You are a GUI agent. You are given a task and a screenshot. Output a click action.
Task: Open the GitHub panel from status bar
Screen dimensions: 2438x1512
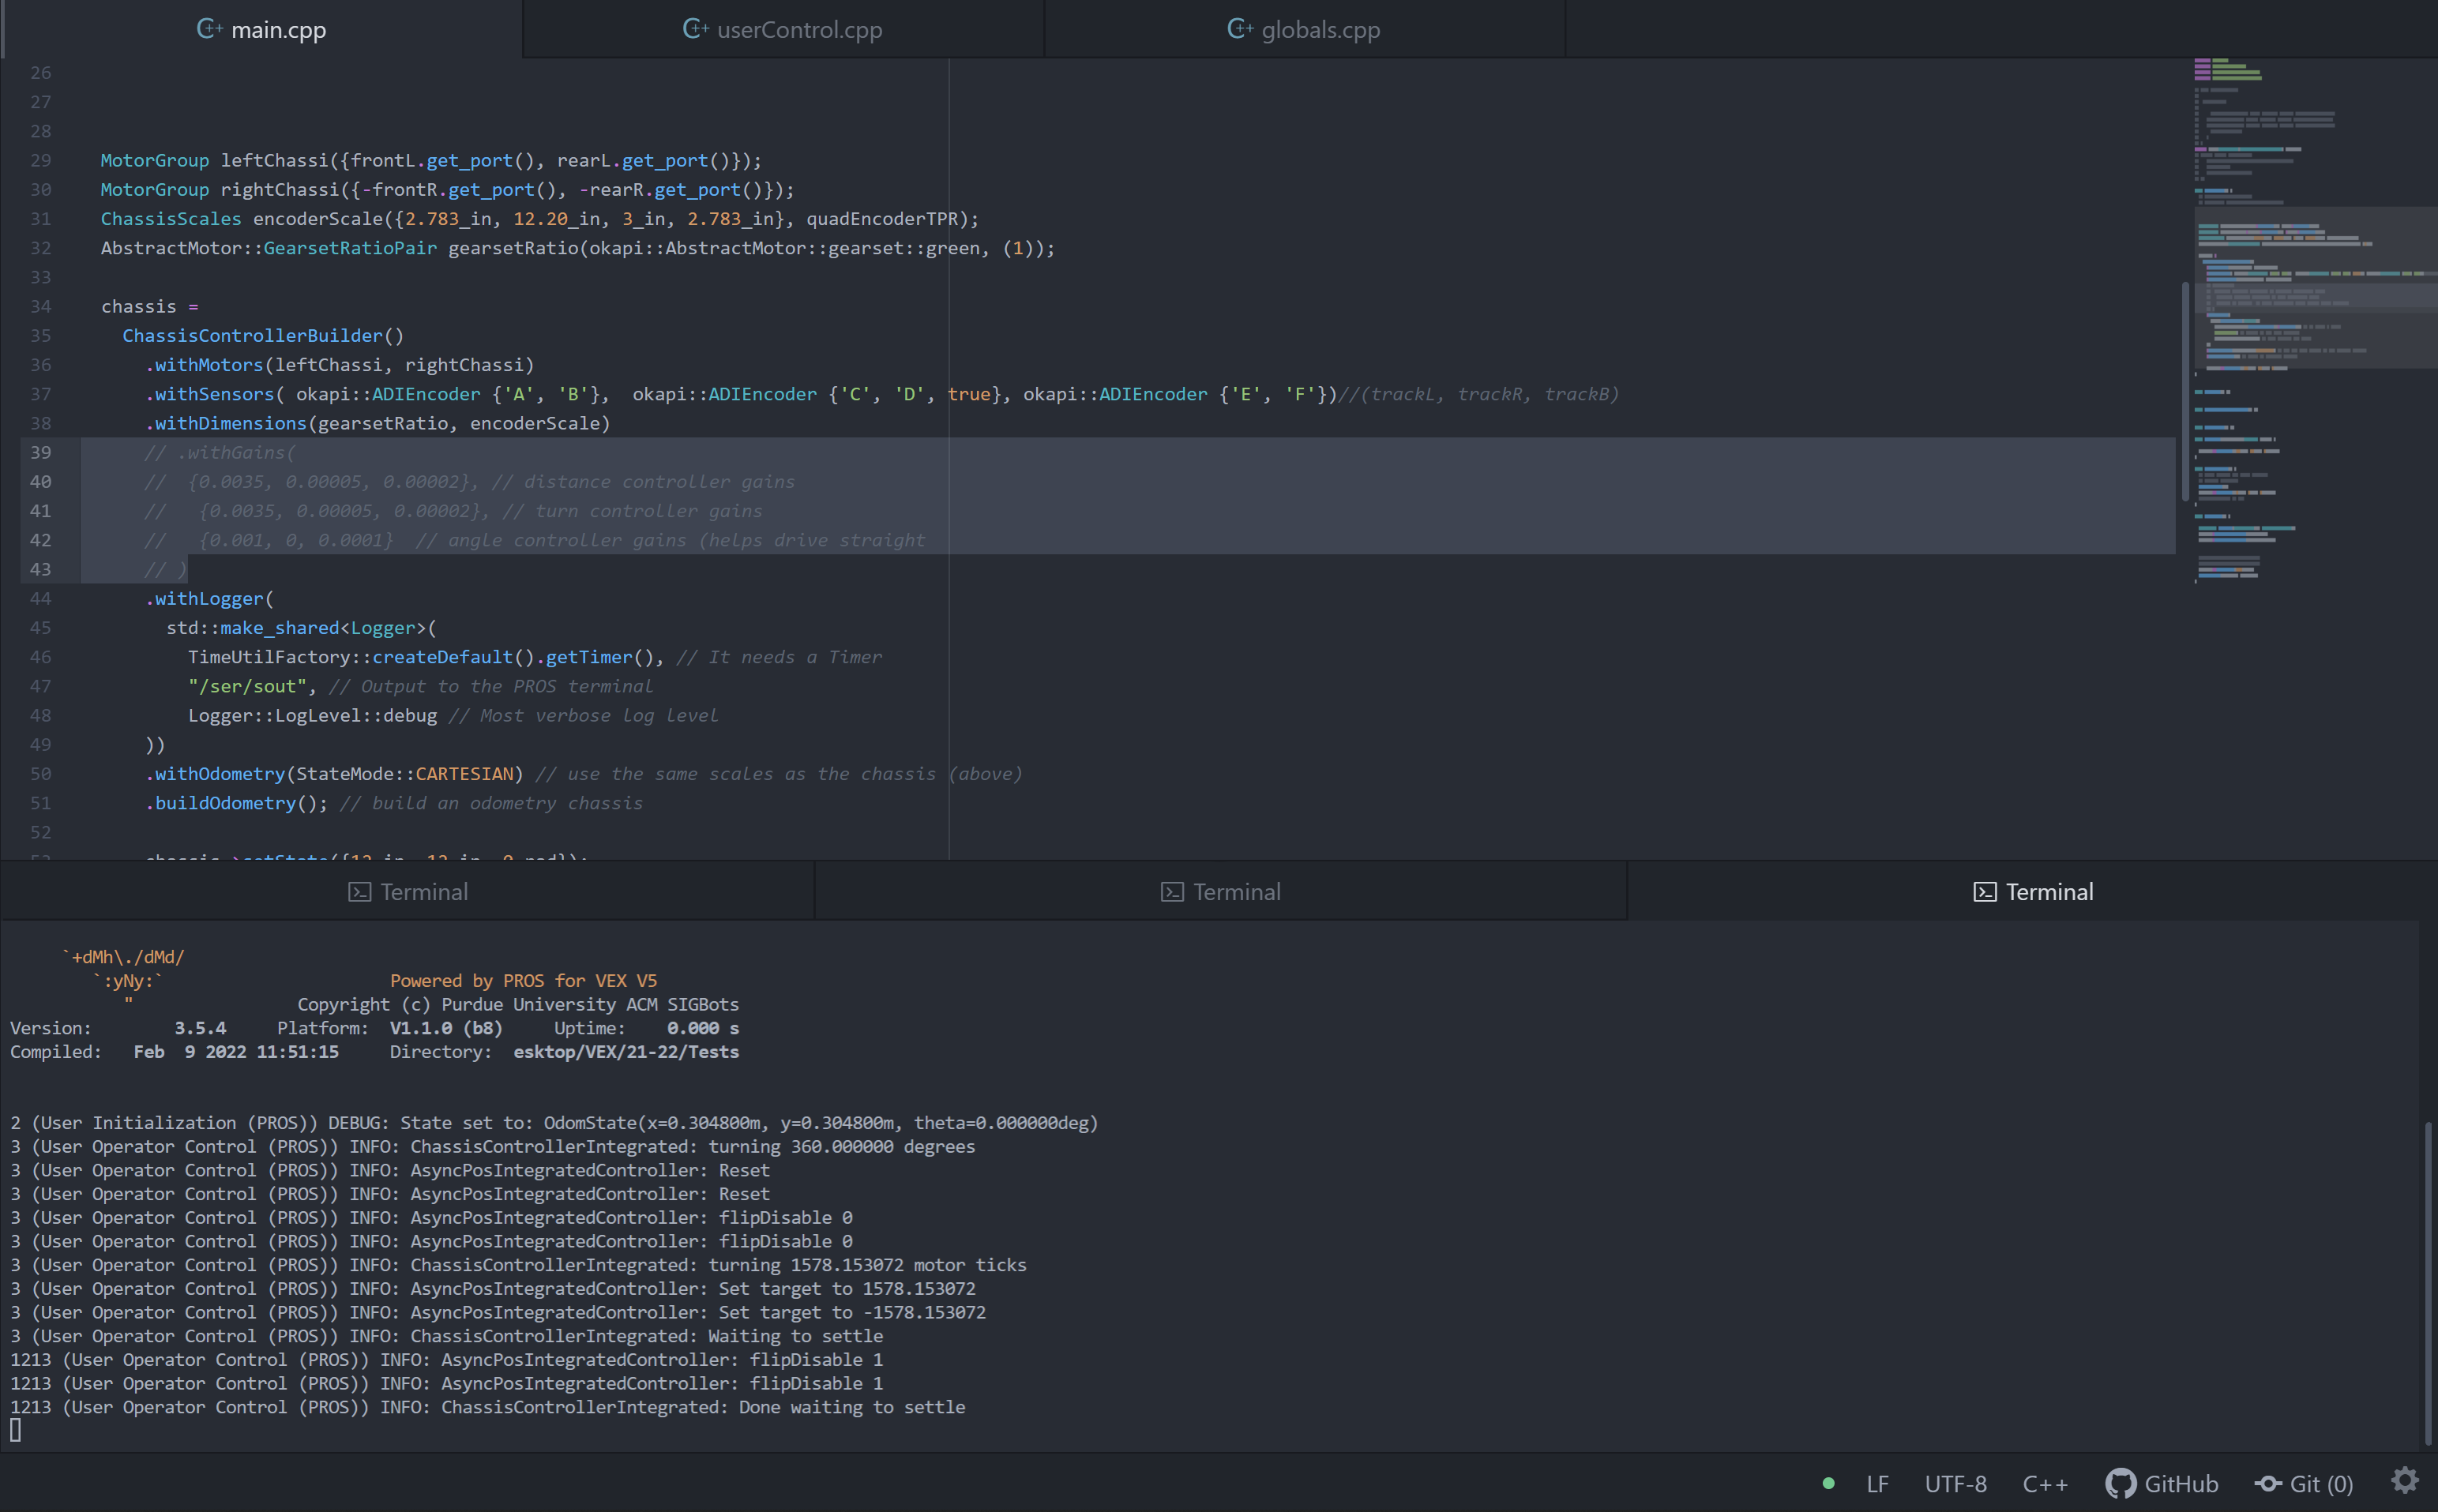click(x=2162, y=1483)
